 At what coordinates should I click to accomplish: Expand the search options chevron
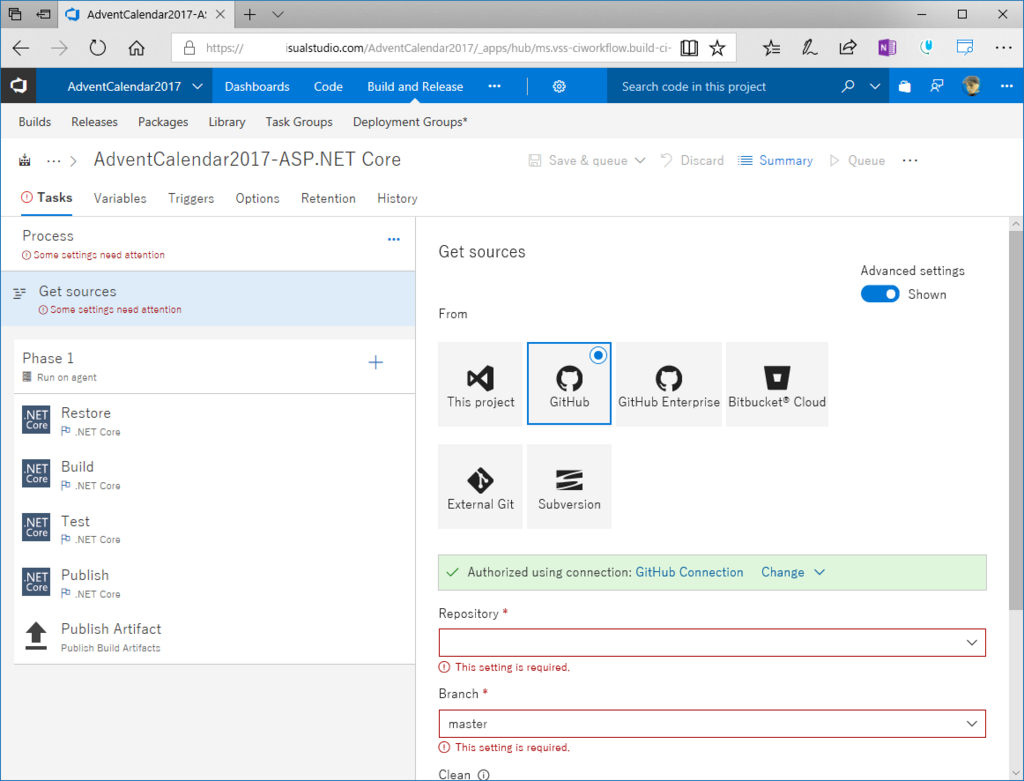point(875,86)
